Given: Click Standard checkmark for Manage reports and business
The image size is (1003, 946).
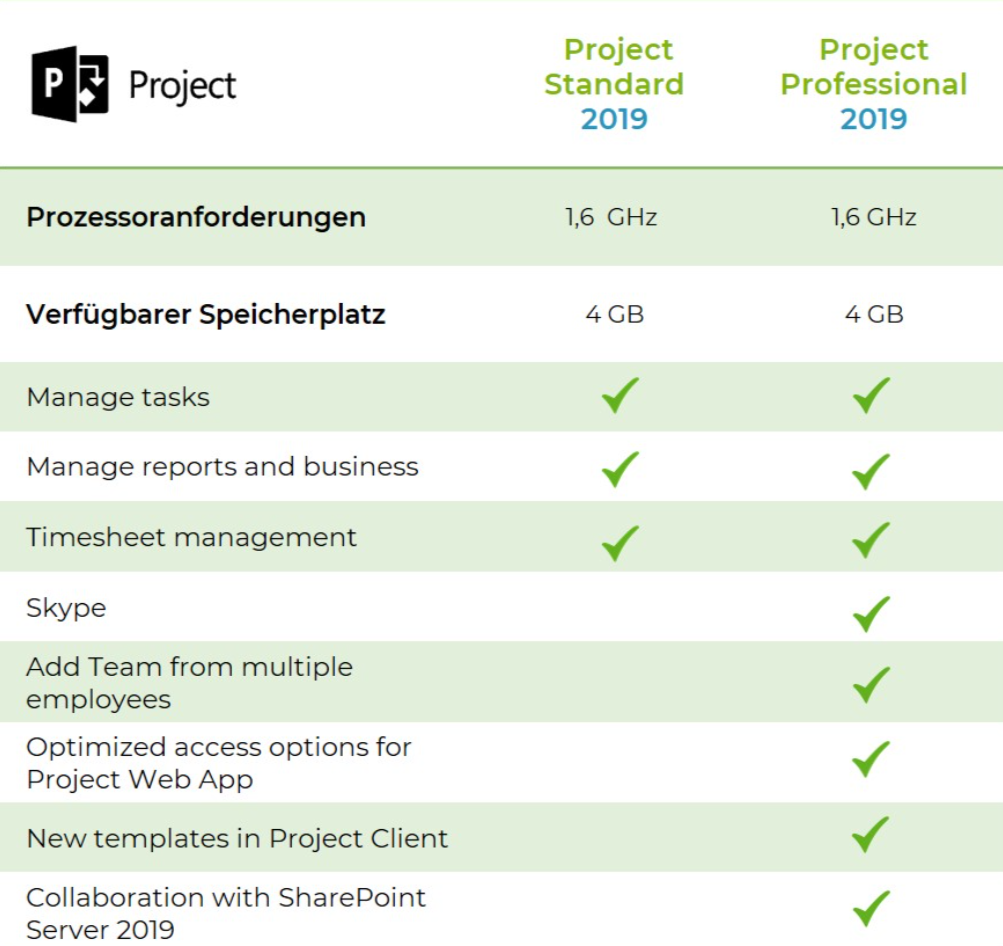Looking at the screenshot, I should [620, 469].
